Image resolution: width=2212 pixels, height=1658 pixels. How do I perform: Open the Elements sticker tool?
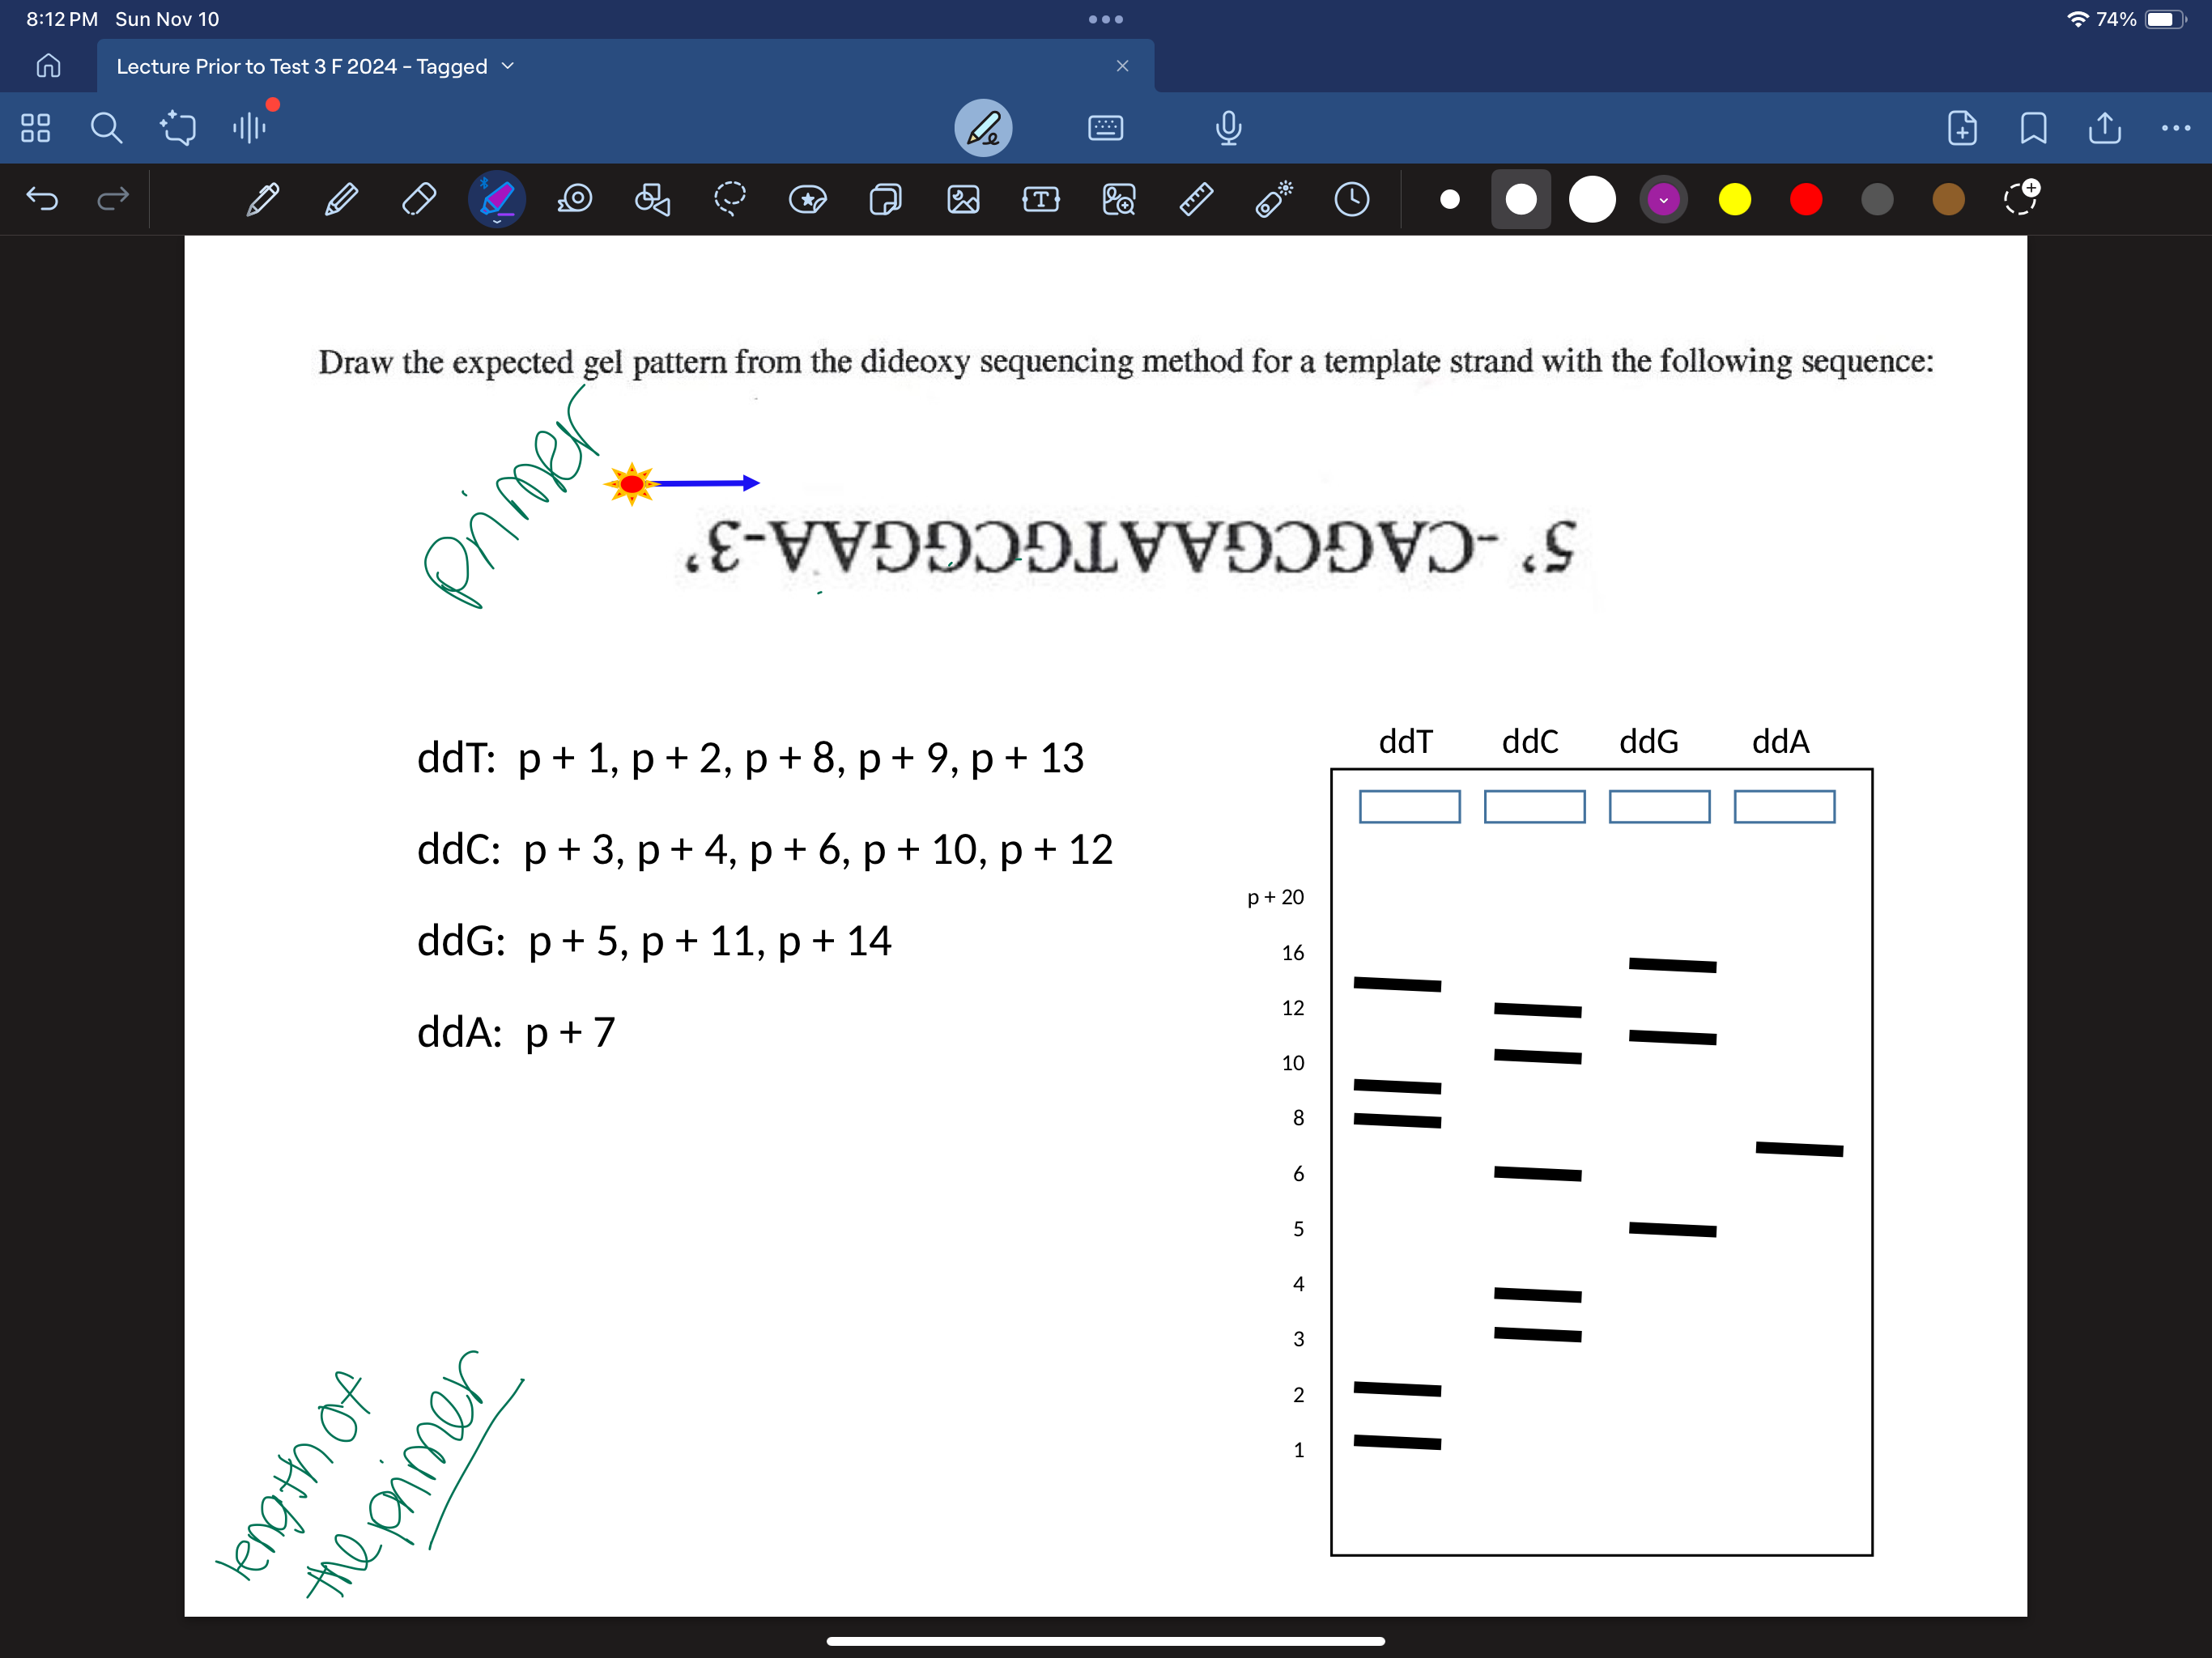click(808, 199)
